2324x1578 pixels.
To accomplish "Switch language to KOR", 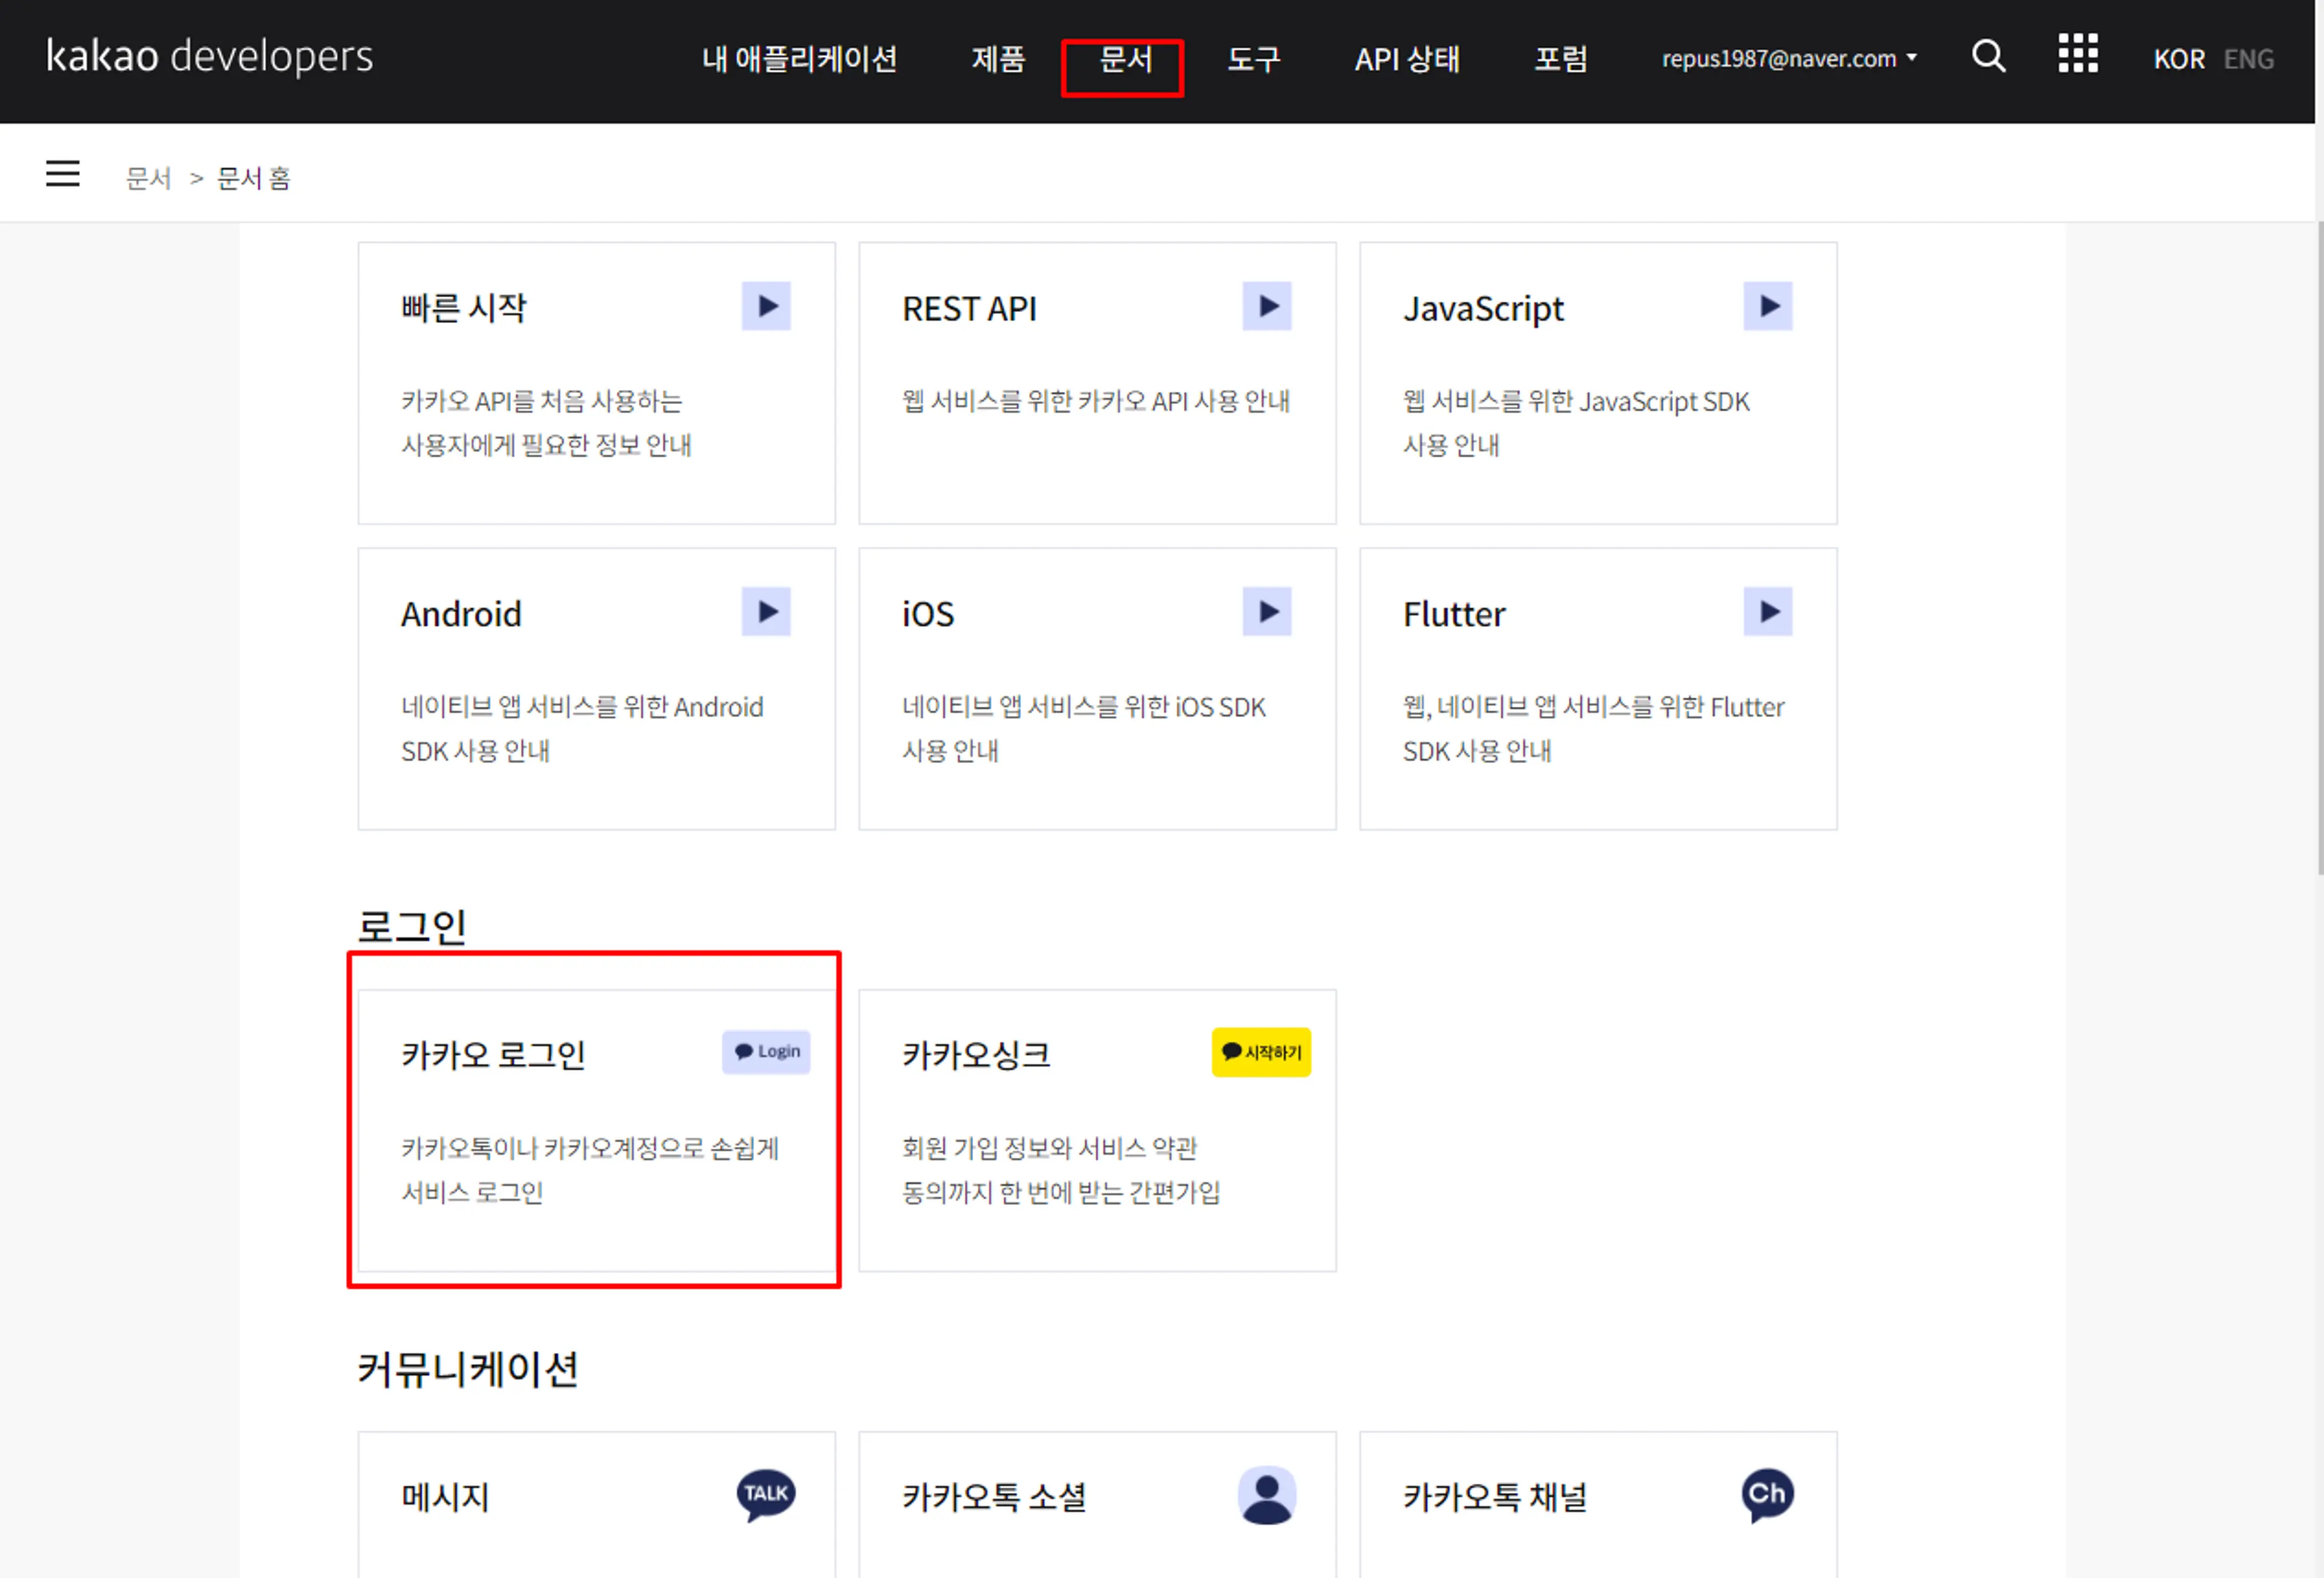I will 2179,59.
